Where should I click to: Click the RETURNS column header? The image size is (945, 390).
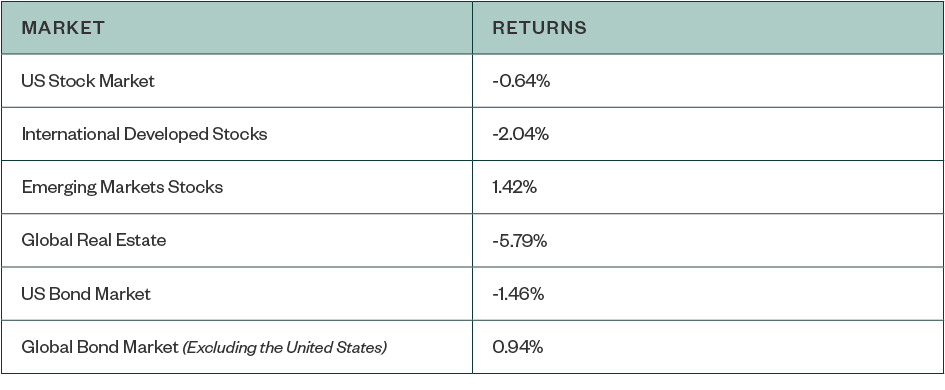[539, 28]
